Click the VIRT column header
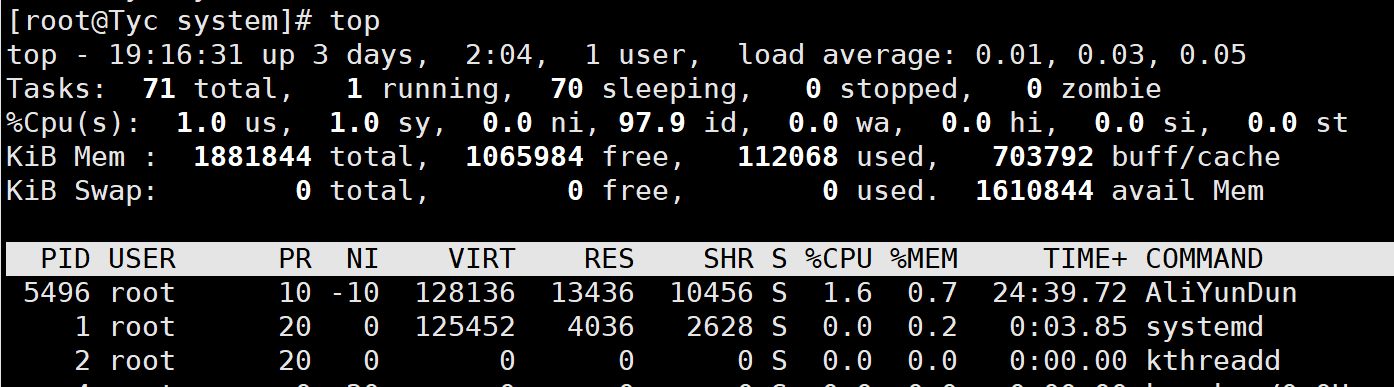Image resolution: width=1394 pixels, height=387 pixels. (x=482, y=259)
